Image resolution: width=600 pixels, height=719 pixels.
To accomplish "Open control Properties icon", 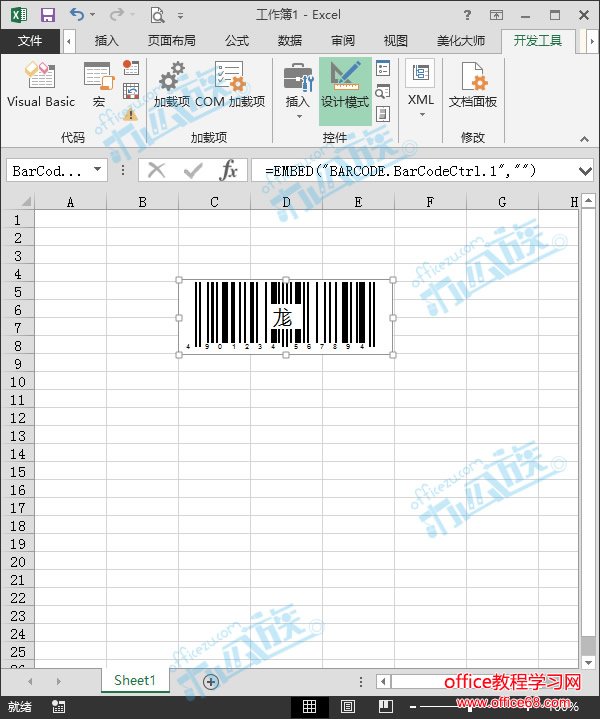I will point(383,68).
